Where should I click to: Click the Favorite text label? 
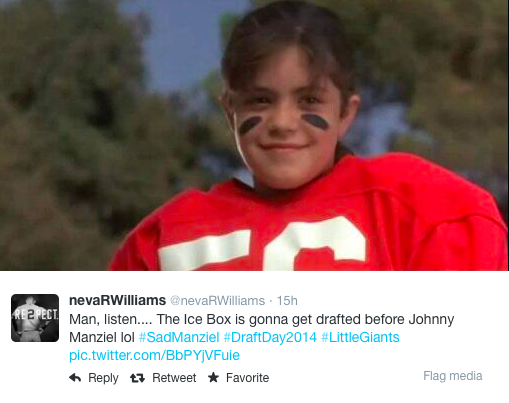247,378
